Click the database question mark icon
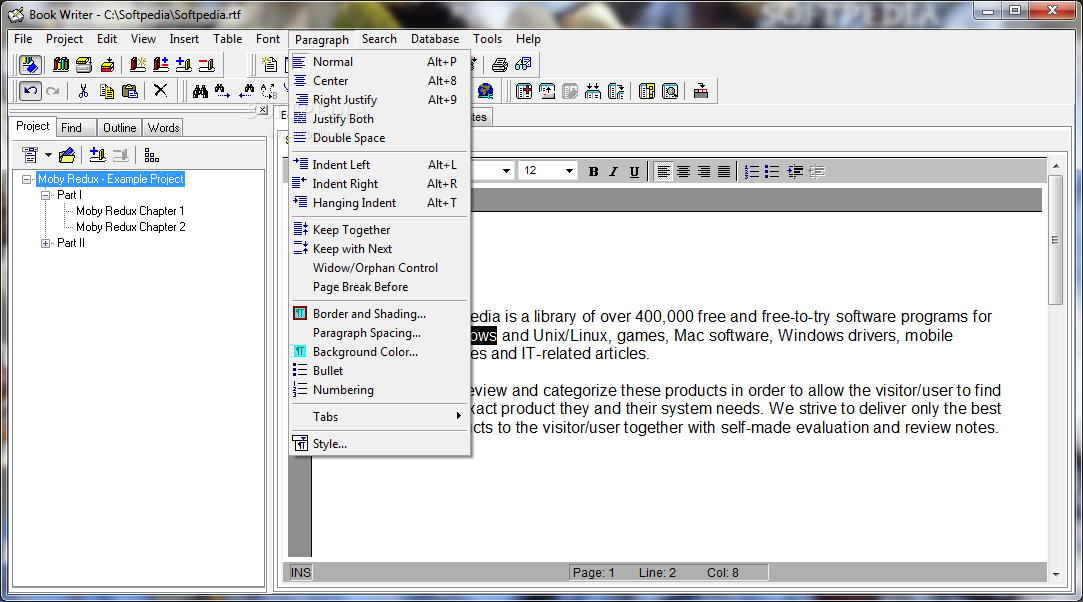Viewport: 1083px width, 602px height. tap(647, 91)
